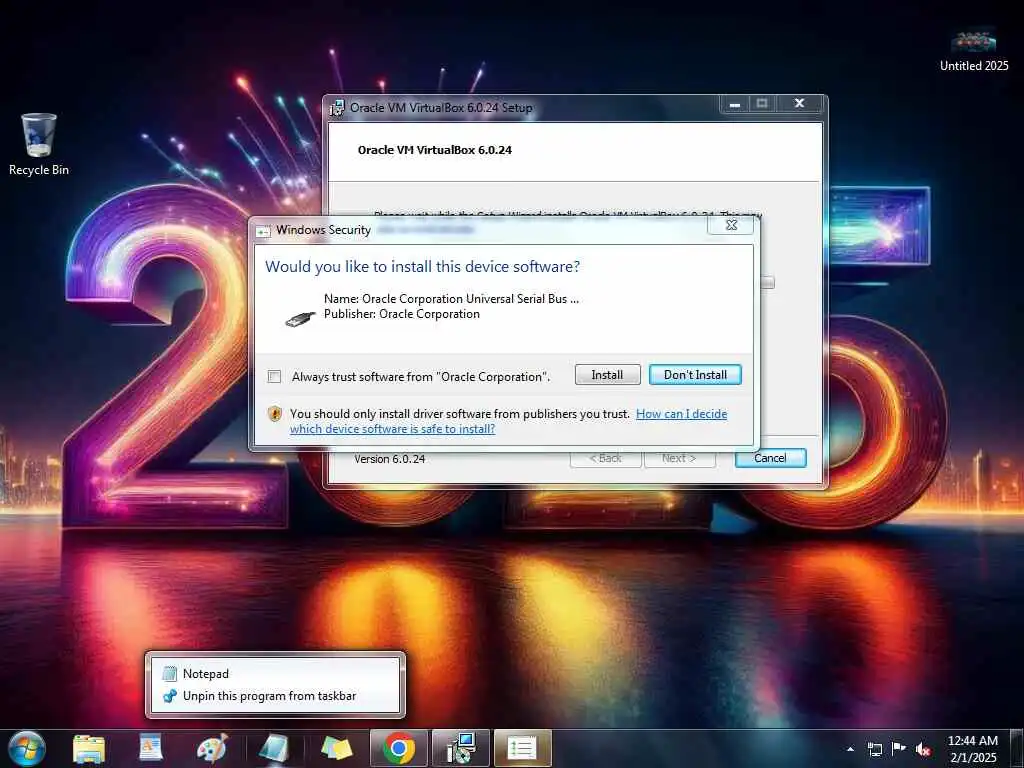Click the Name: Oracle Corporation Universal Serial Bus text

click(451, 298)
